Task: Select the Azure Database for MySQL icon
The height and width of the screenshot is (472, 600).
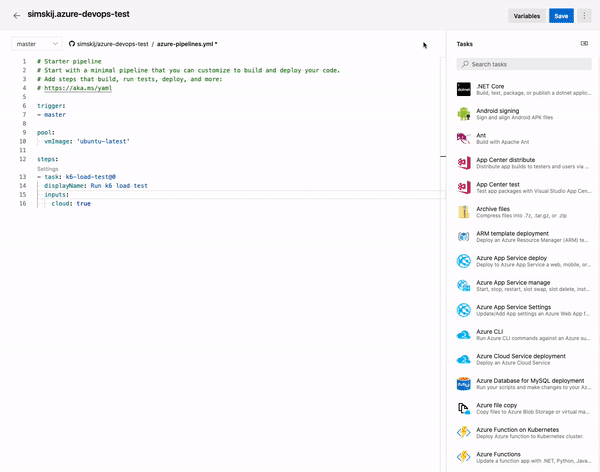Action: tap(464, 384)
